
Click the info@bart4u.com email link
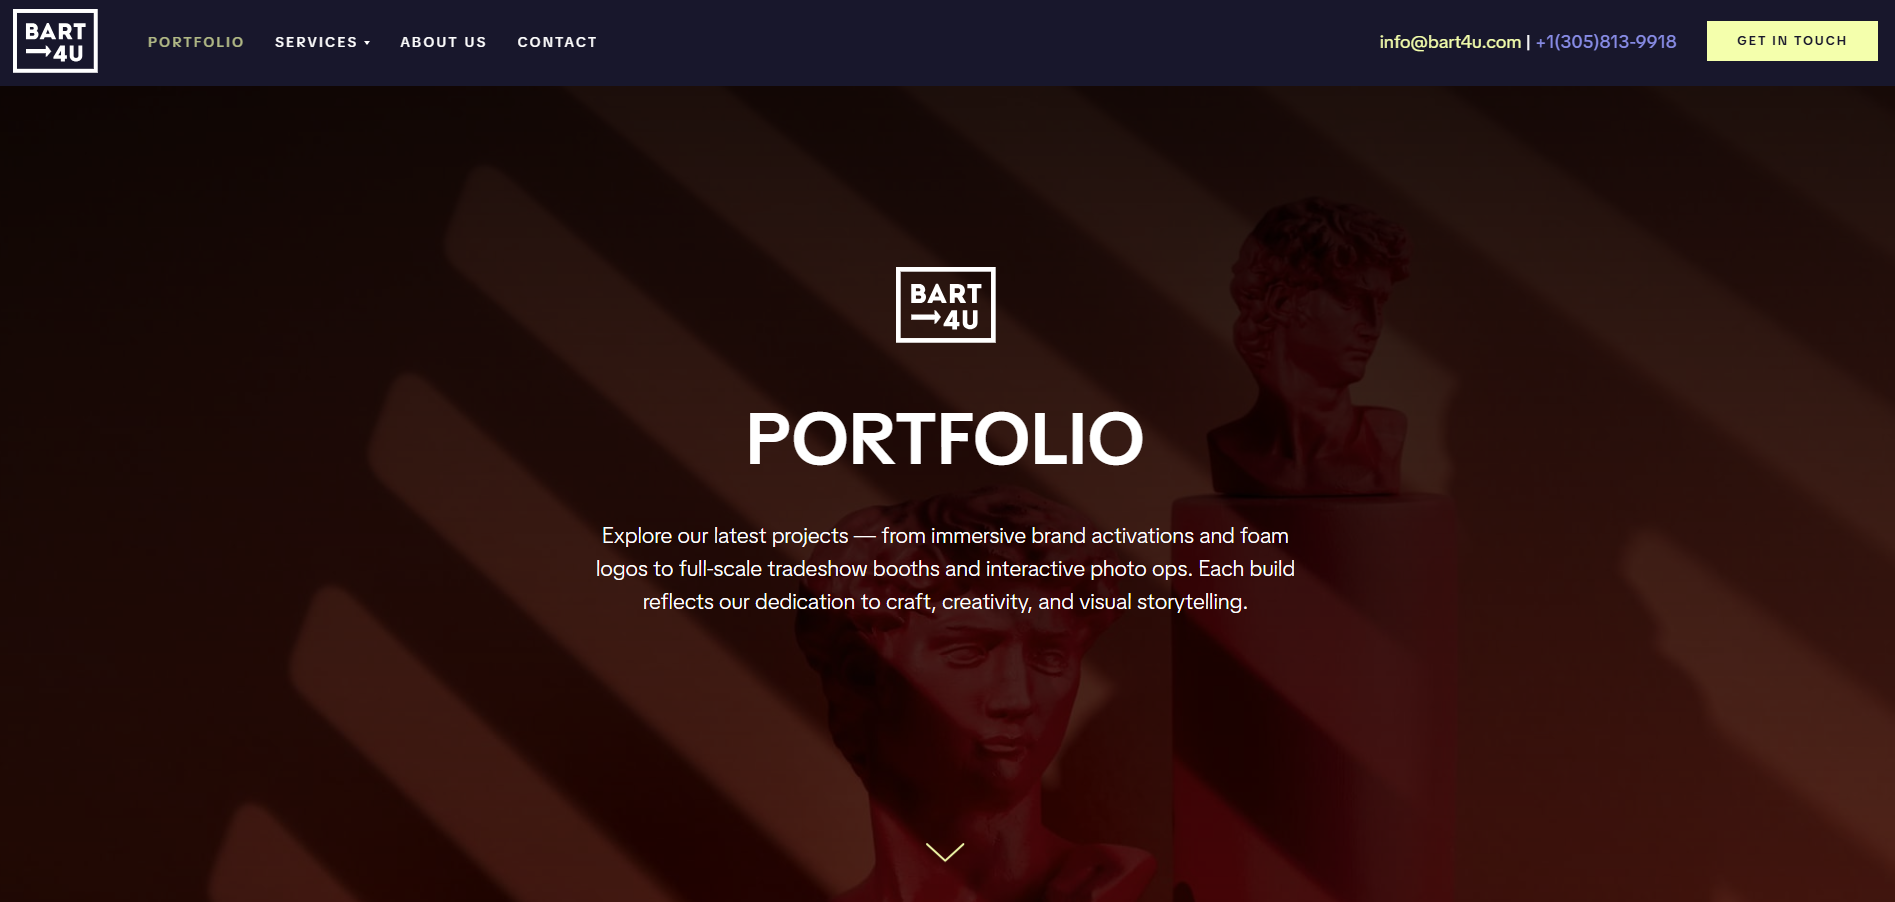1450,42
